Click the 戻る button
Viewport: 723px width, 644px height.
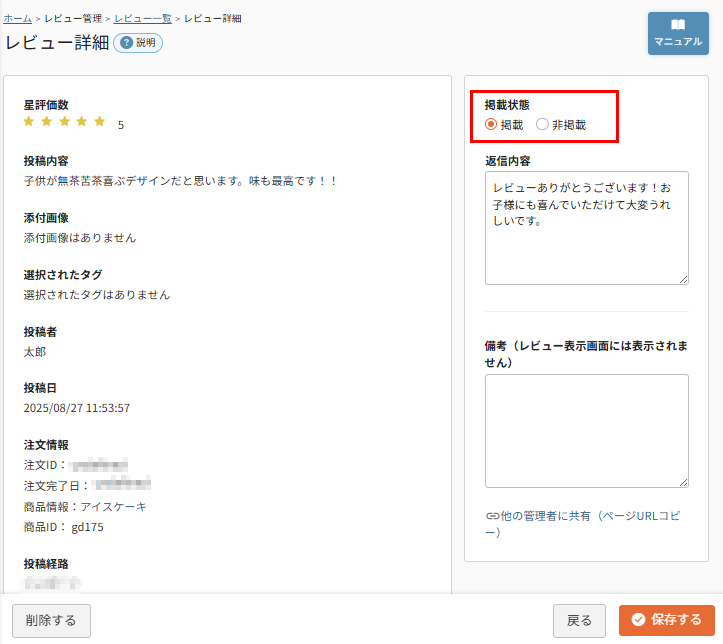(x=579, y=620)
